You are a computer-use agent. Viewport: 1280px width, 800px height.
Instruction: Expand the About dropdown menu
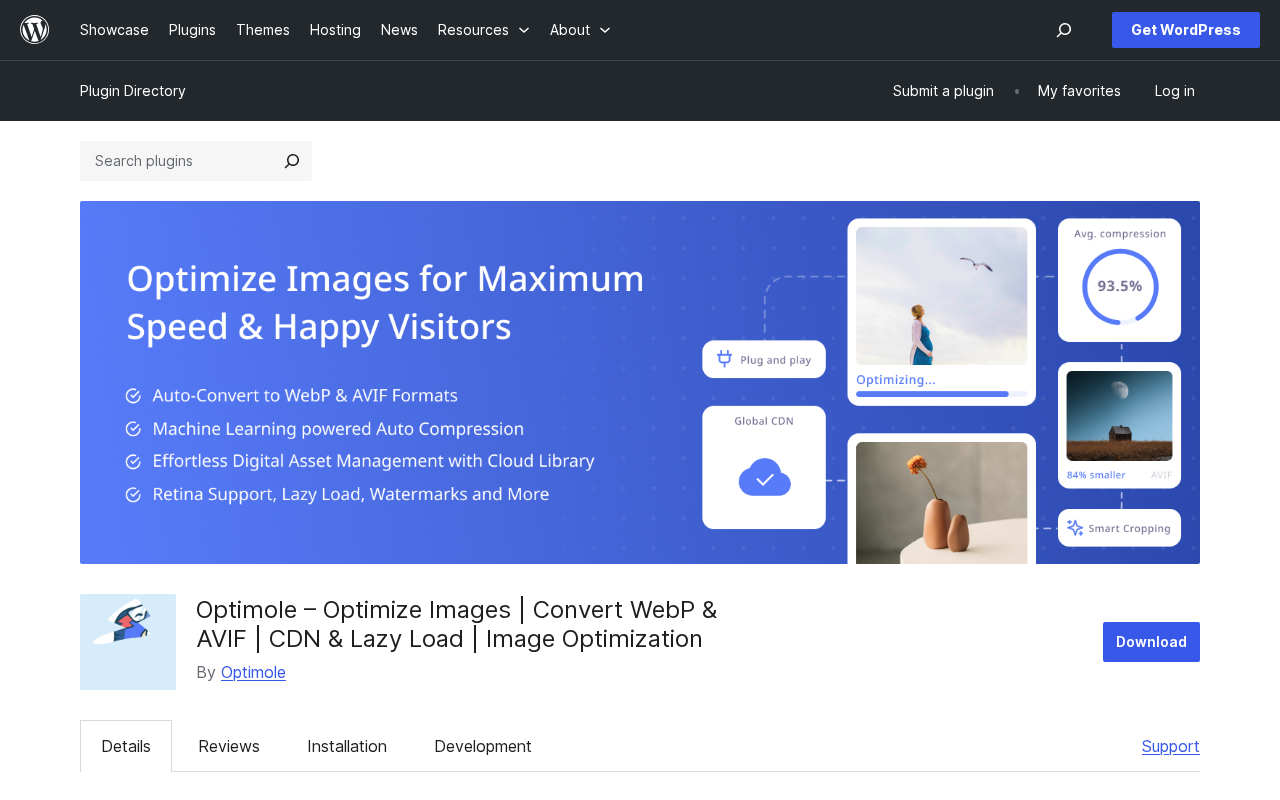point(580,30)
